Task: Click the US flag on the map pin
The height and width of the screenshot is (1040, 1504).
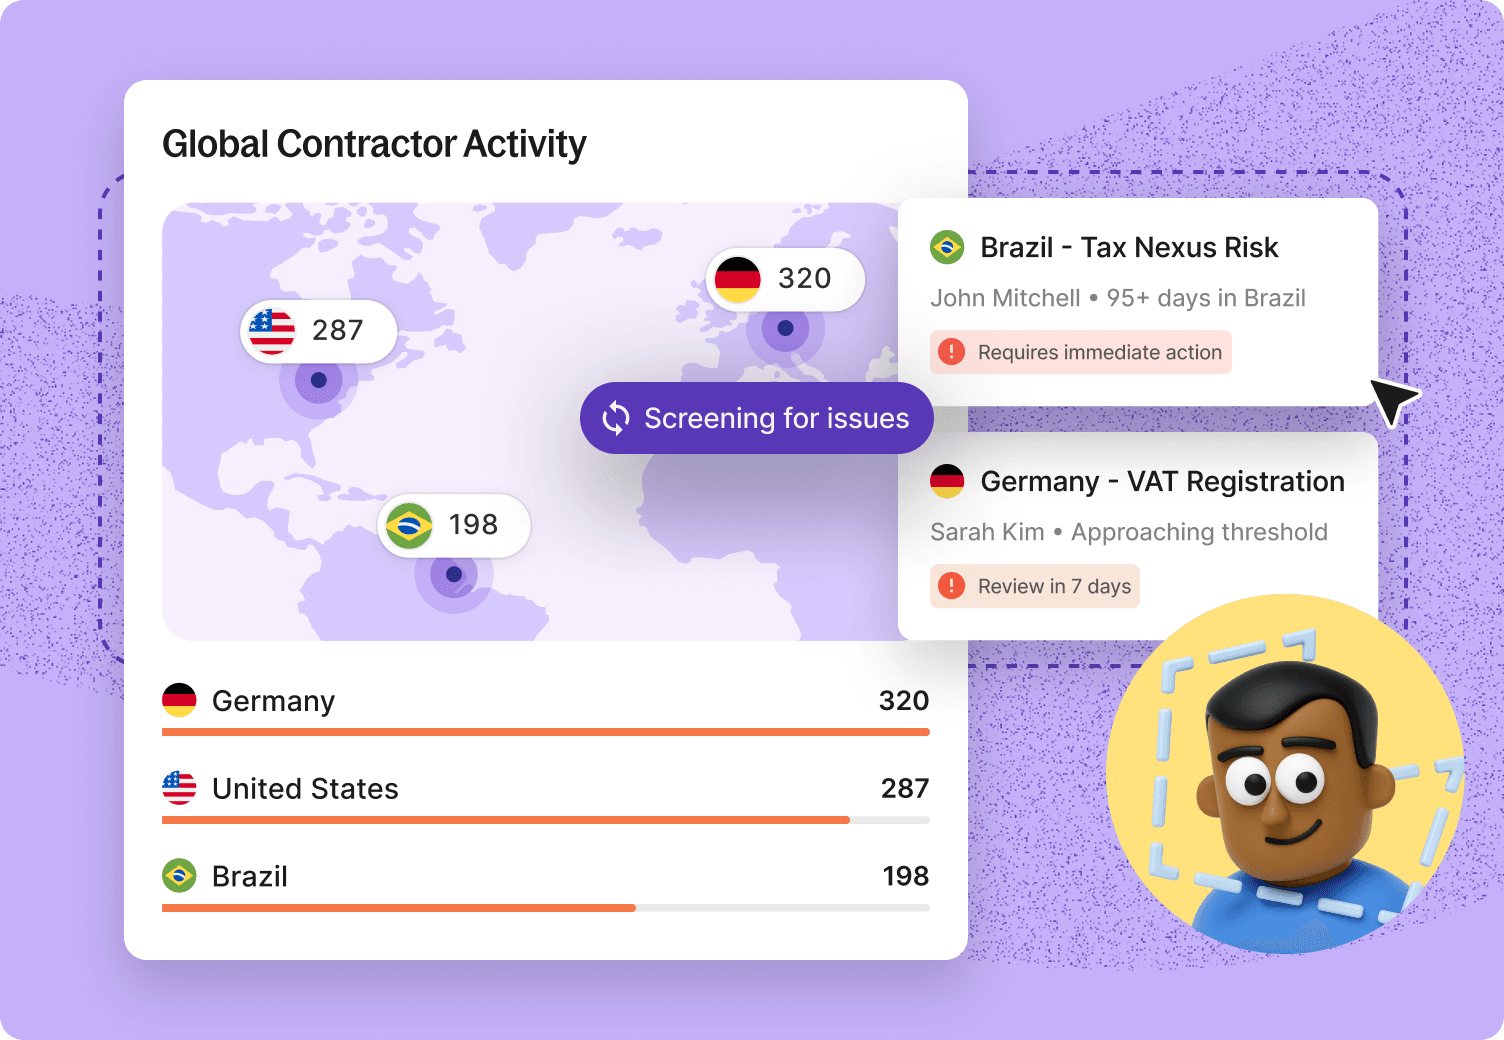Action: click(x=272, y=331)
